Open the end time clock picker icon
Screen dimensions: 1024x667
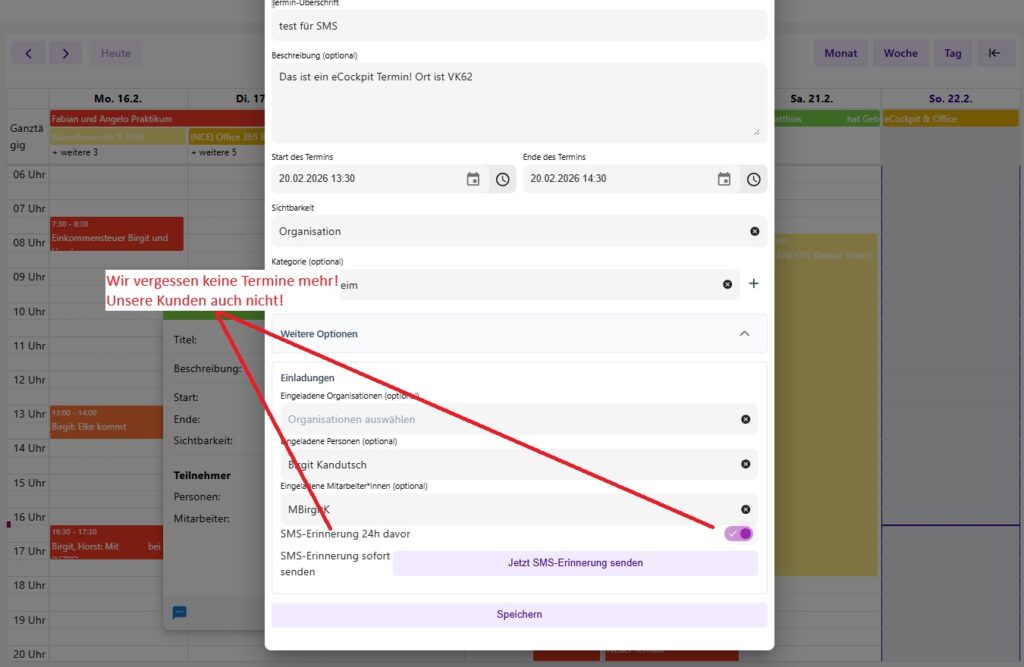(x=753, y=179)
